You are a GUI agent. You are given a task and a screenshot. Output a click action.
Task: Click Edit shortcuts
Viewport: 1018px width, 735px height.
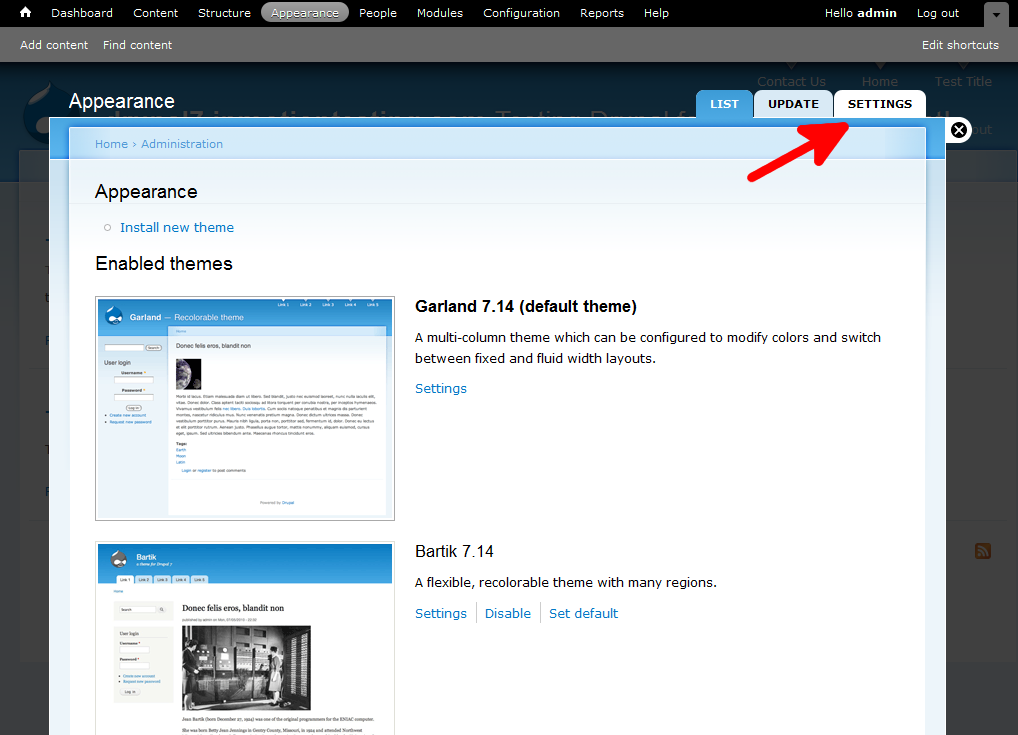point(960,45)
